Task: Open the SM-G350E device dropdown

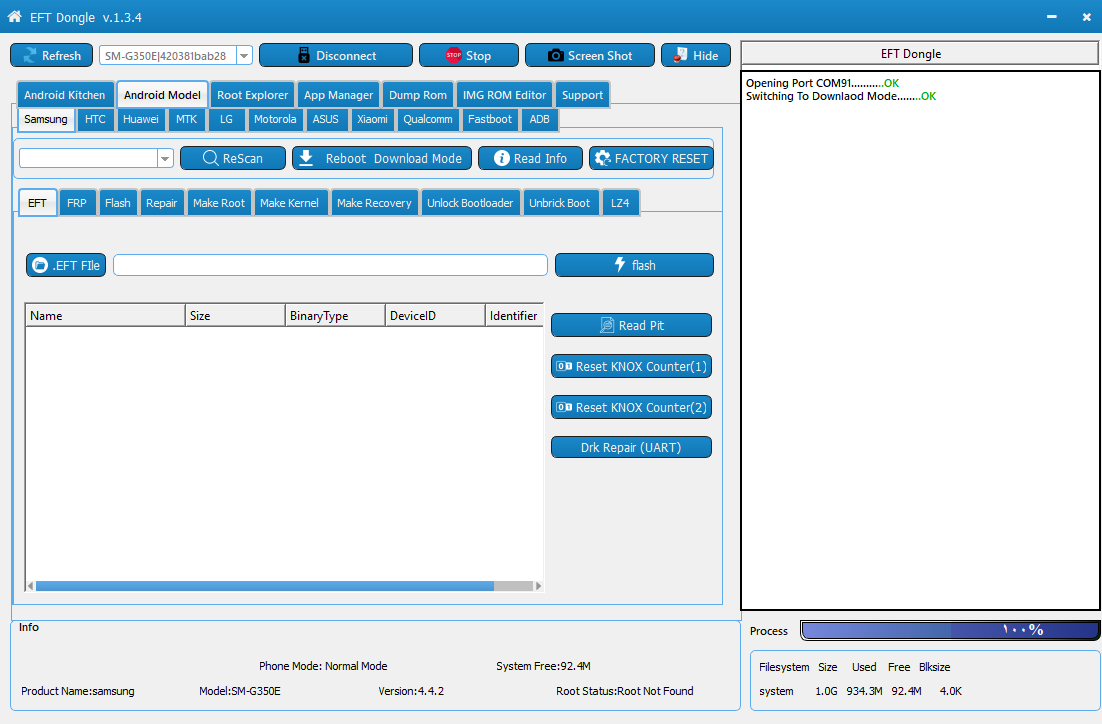Action: [244, 56]
